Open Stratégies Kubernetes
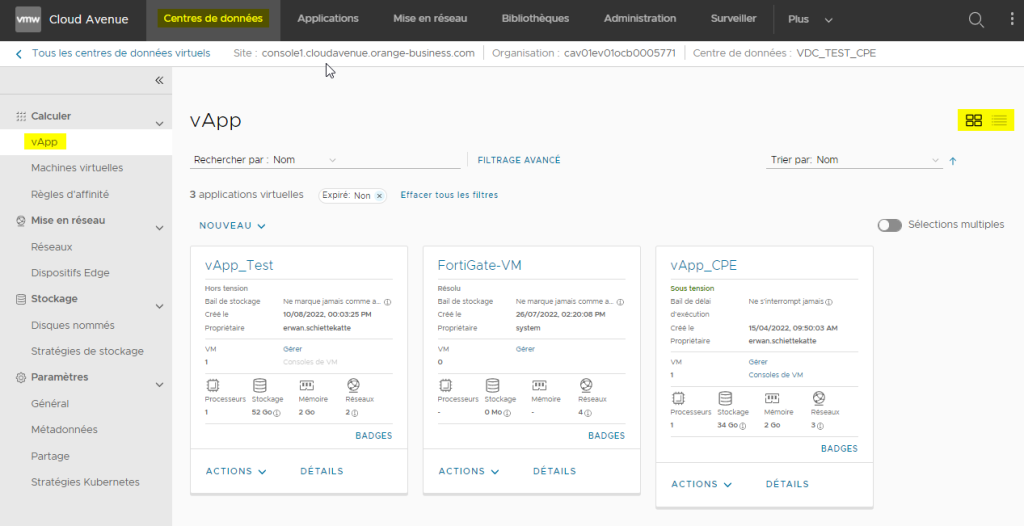The width and height of the screenshot is (1024, 526). coord(86,482)
